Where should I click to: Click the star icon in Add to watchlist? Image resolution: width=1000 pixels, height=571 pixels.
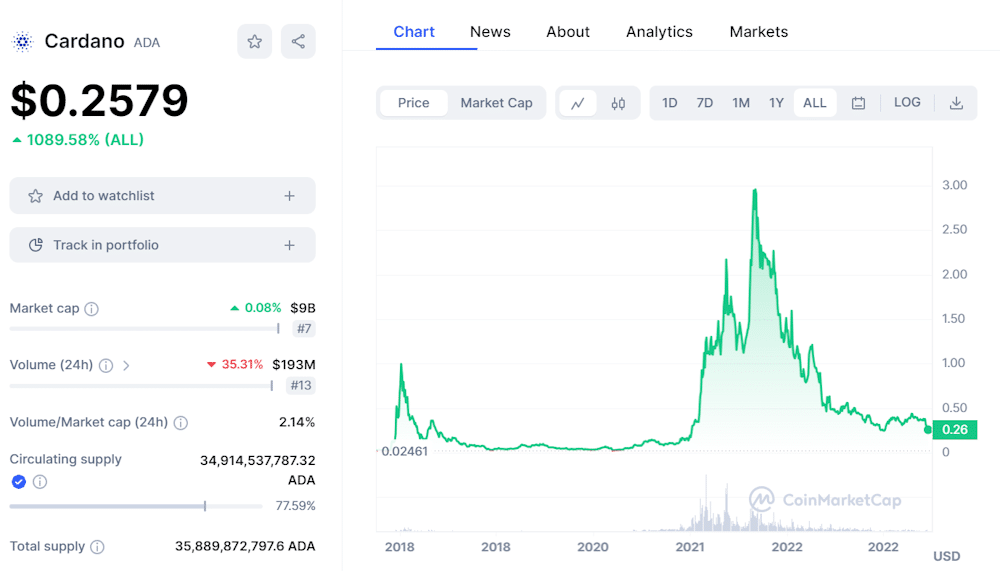(36, 196)
